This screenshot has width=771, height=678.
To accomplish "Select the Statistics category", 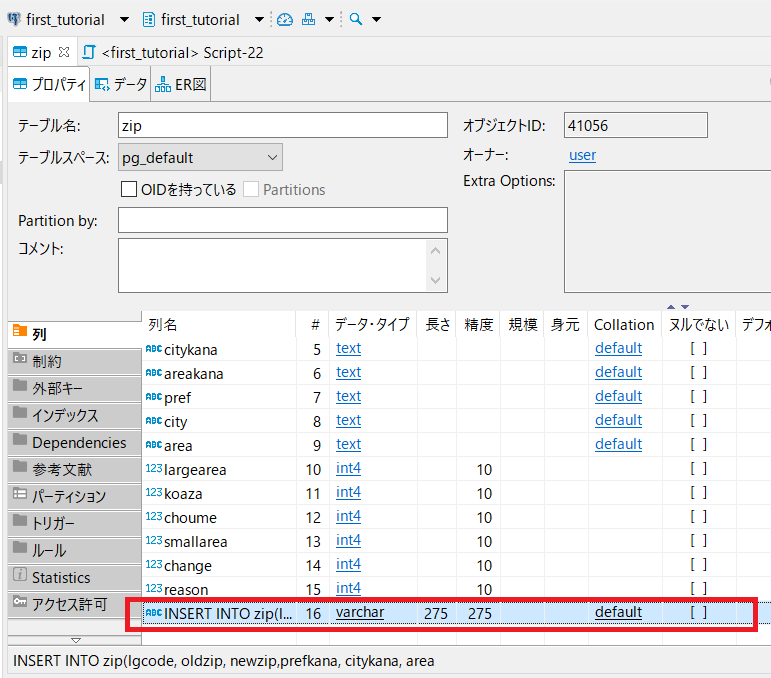I will click(75, 577).
